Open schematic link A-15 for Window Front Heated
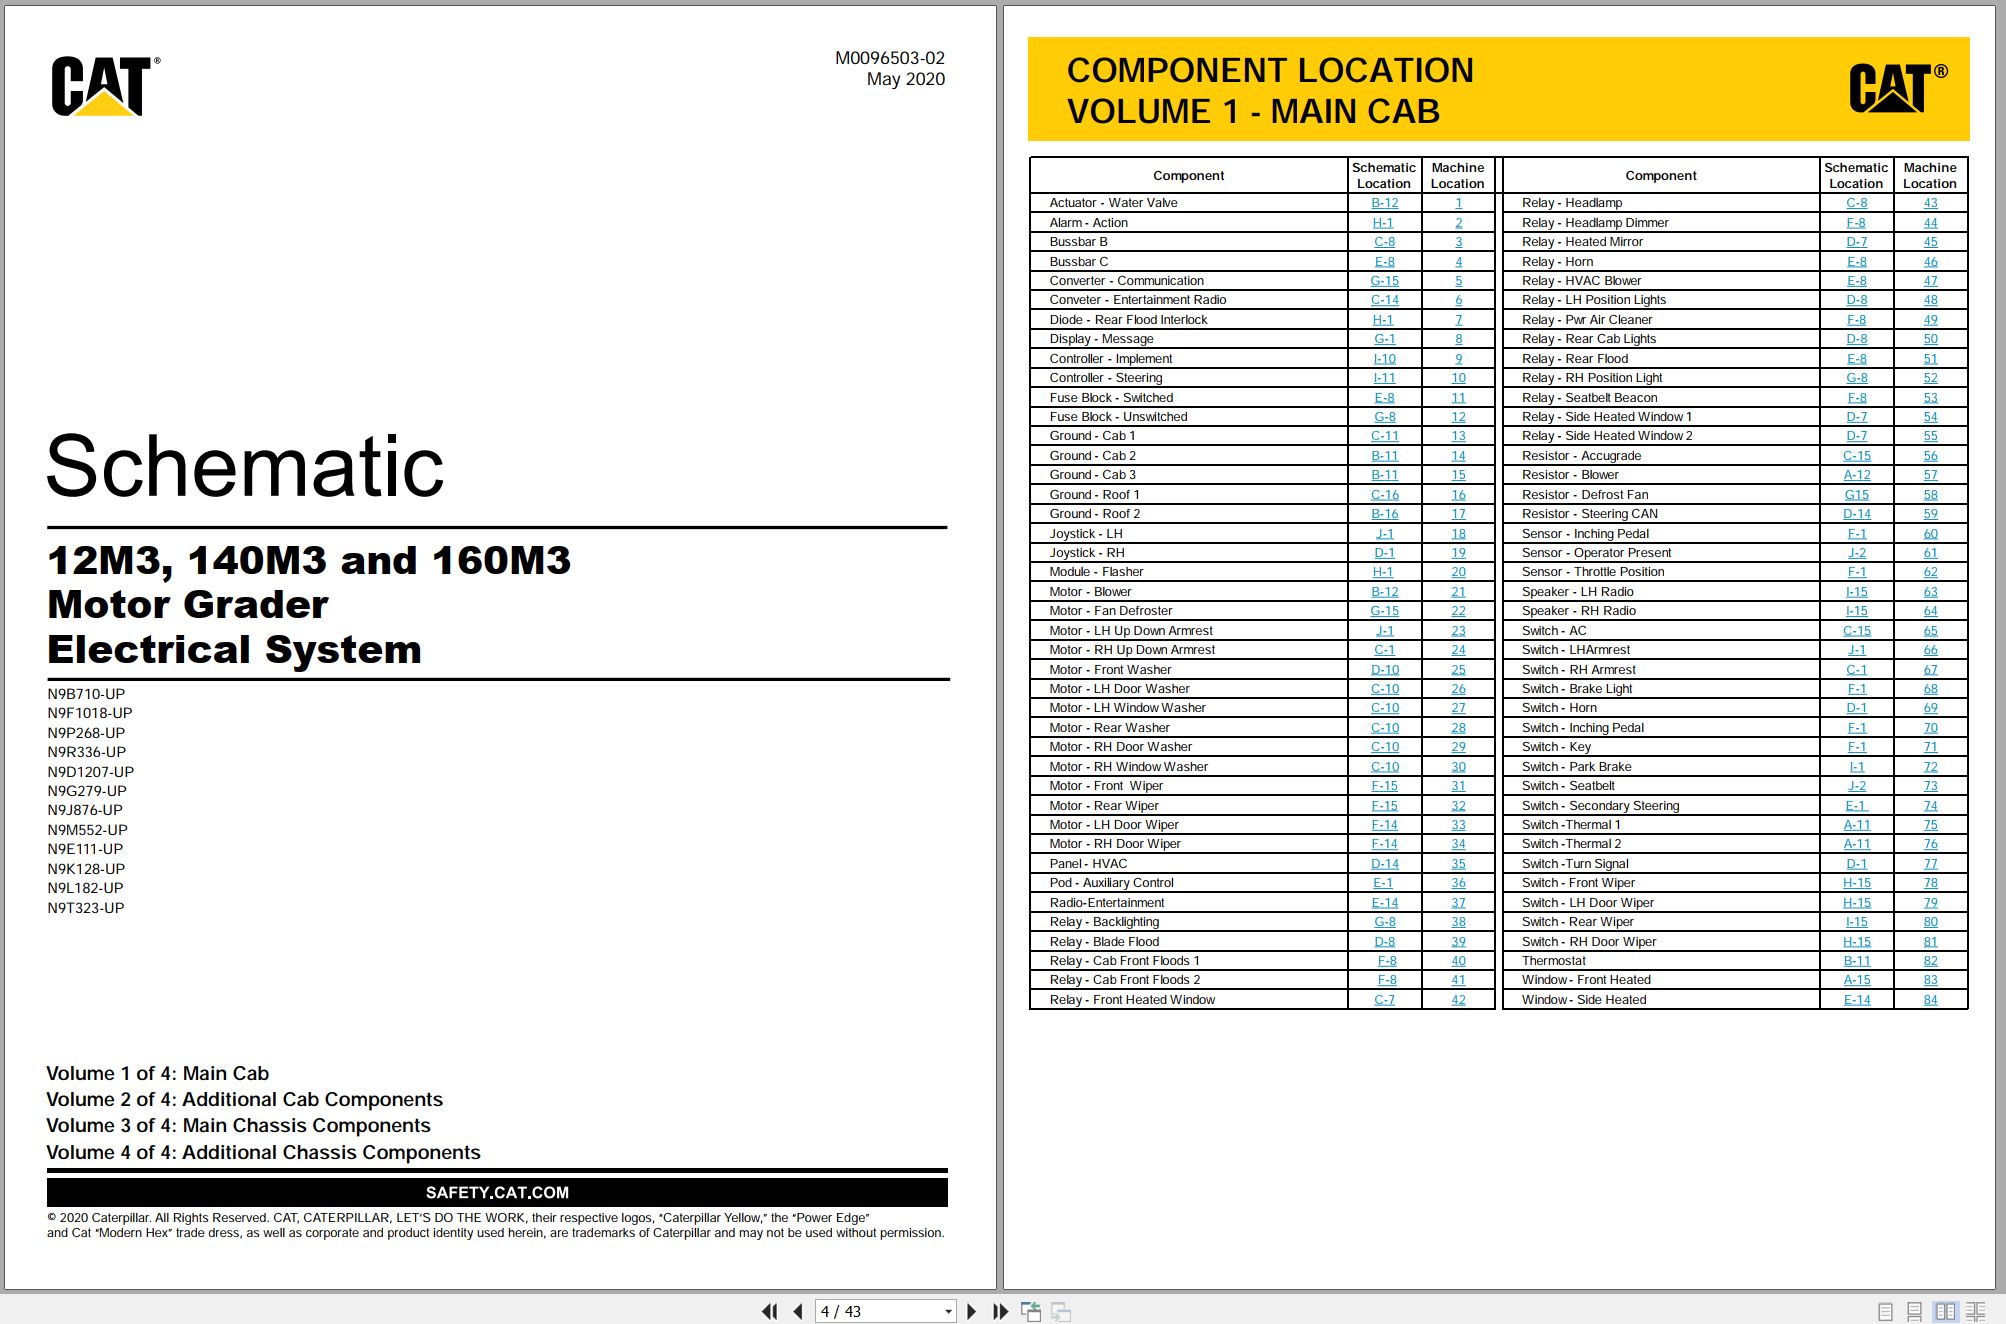2006x1324 pixels. [1856, 980]
